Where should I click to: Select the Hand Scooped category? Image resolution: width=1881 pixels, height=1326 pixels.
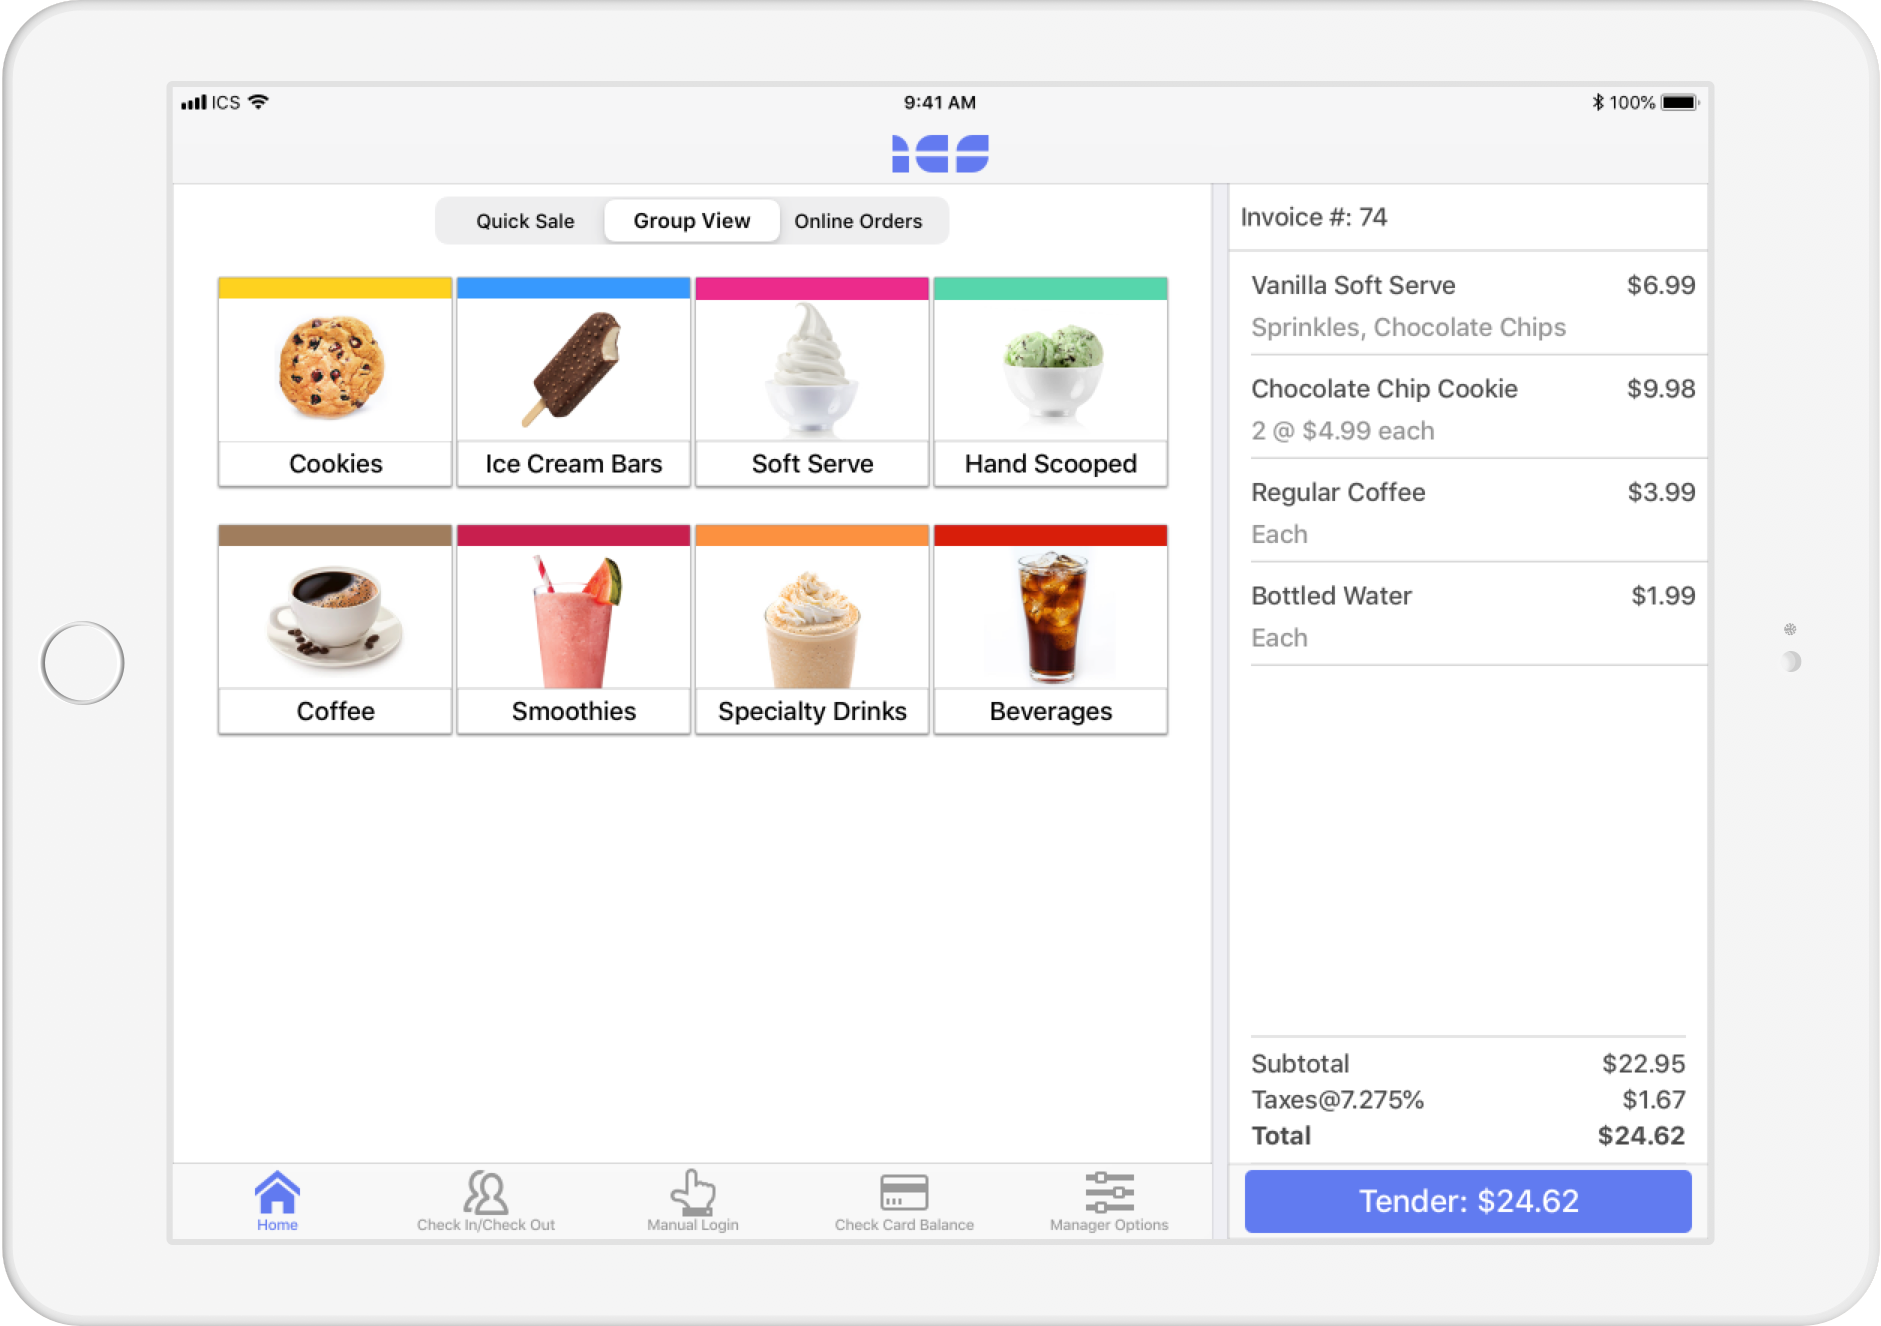click(x=1050, y=382)
